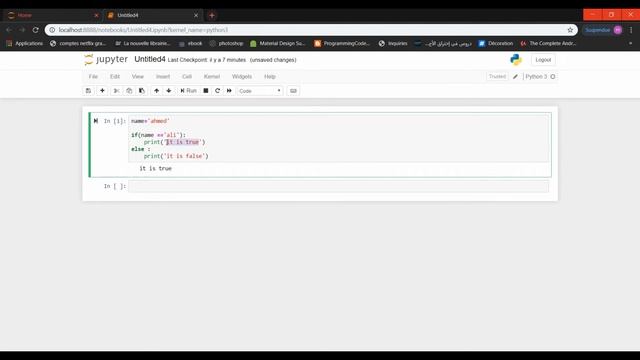Move selected cell up with arrow icon

click(156, 91)
